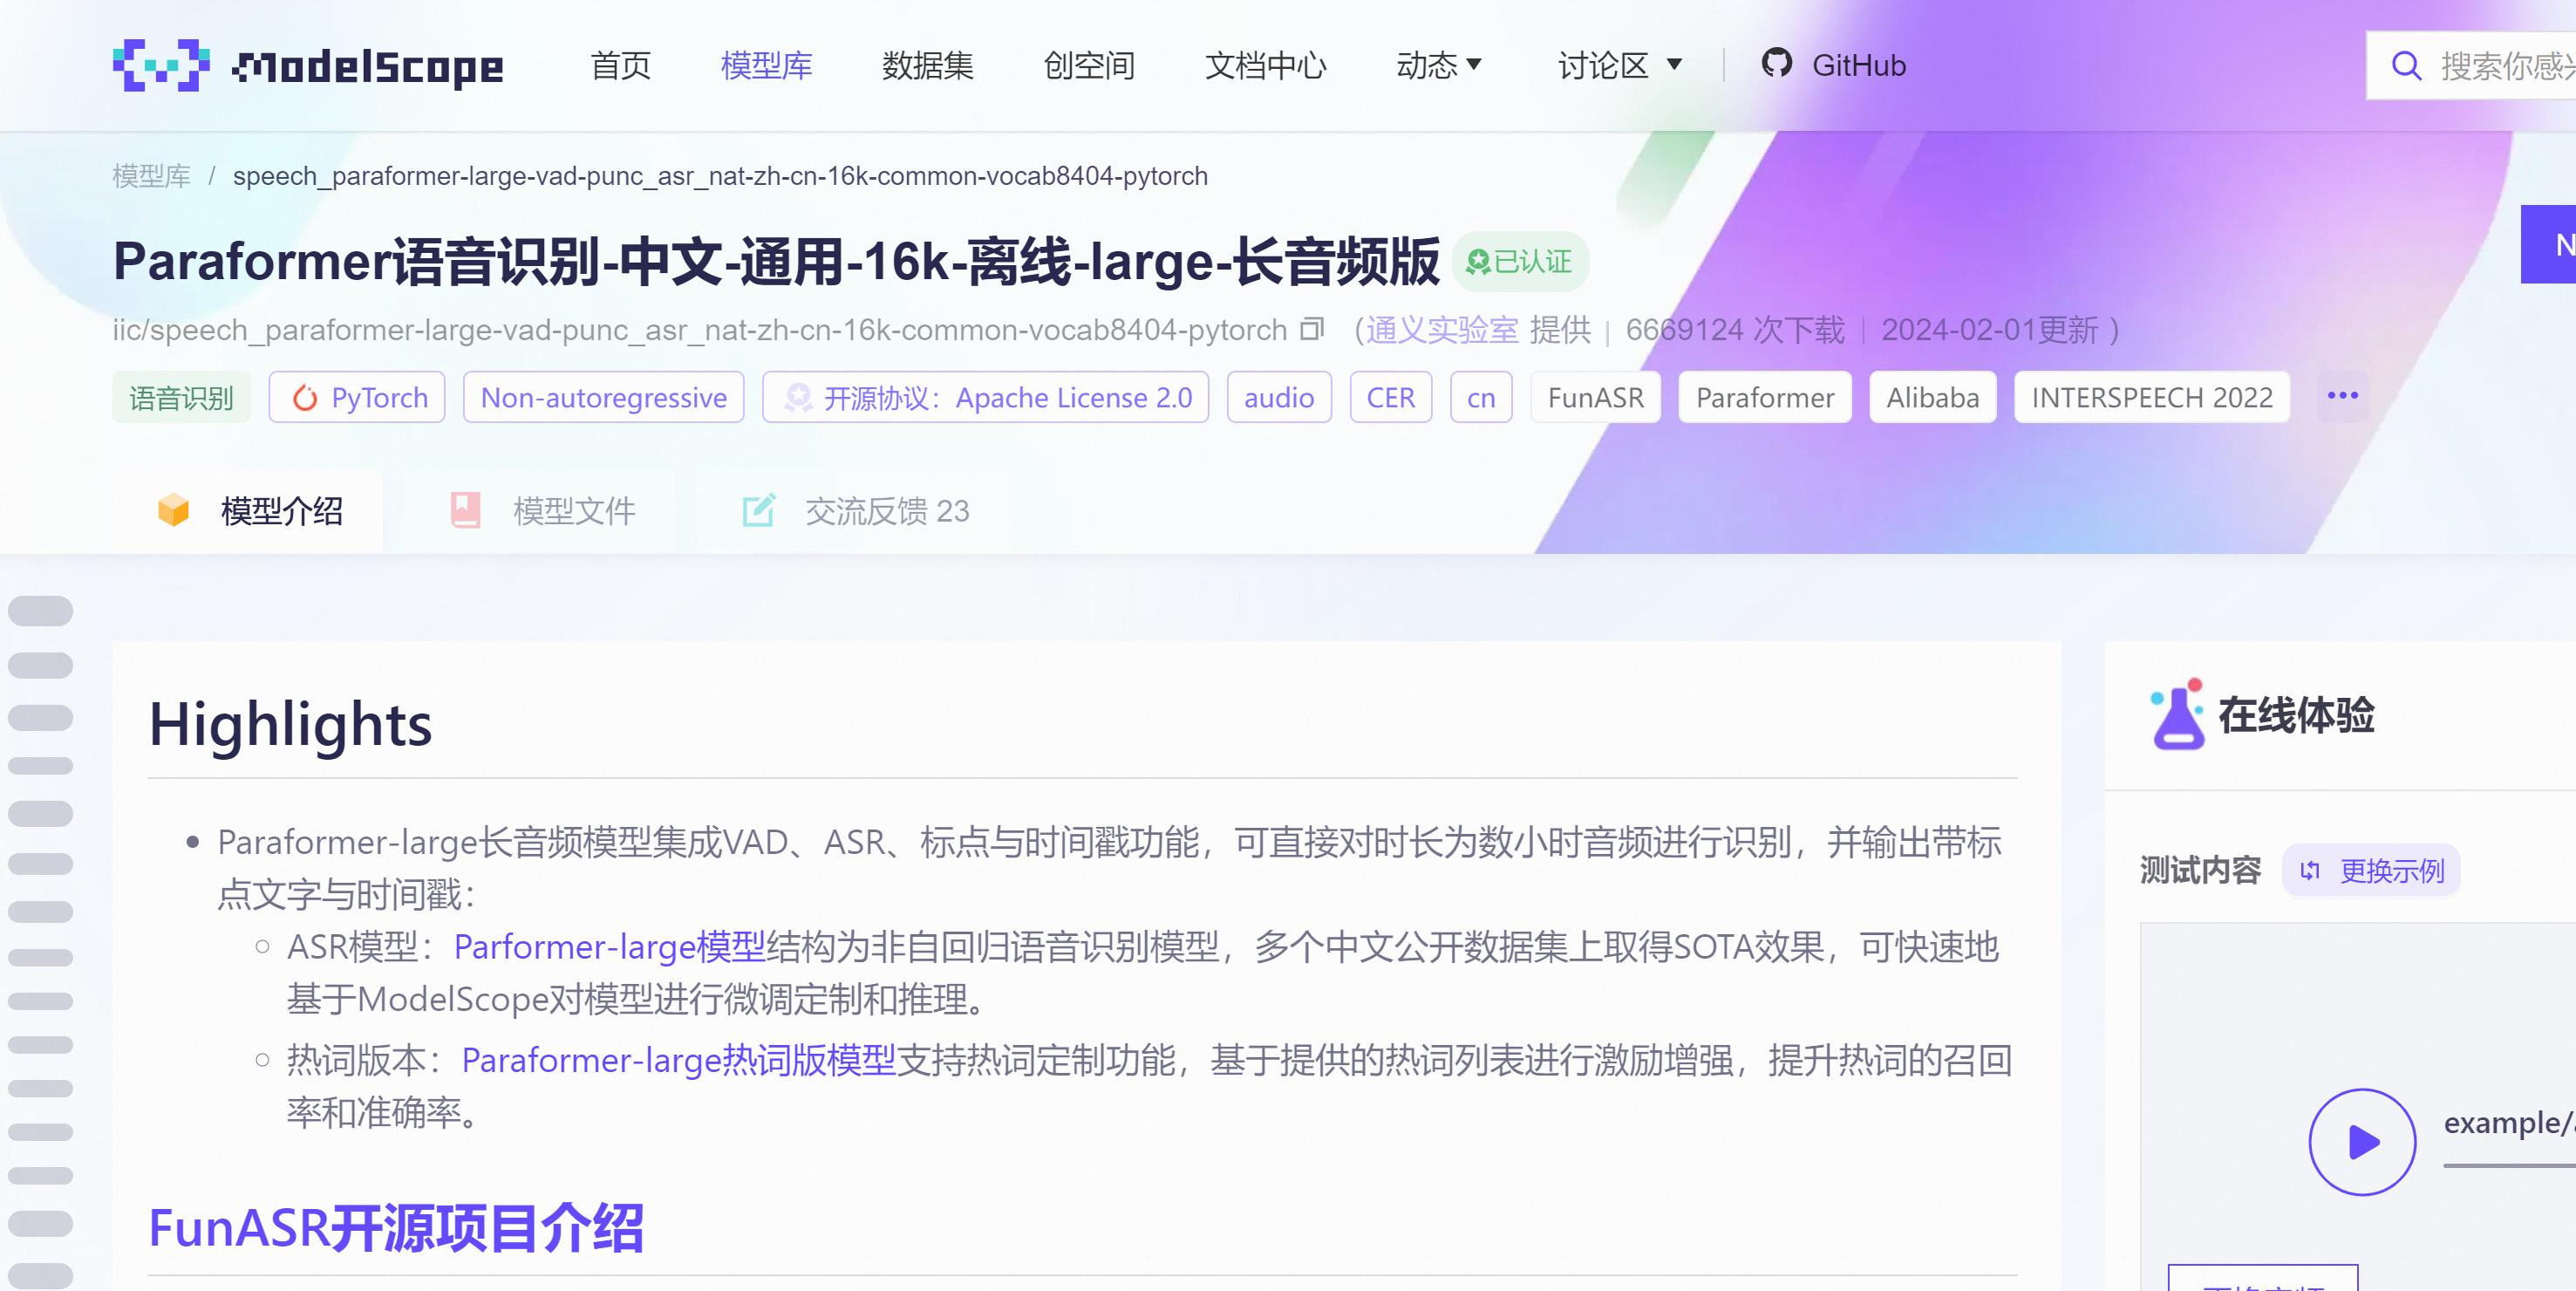Click the audio progress bar beside example

pos(2509,1166)
